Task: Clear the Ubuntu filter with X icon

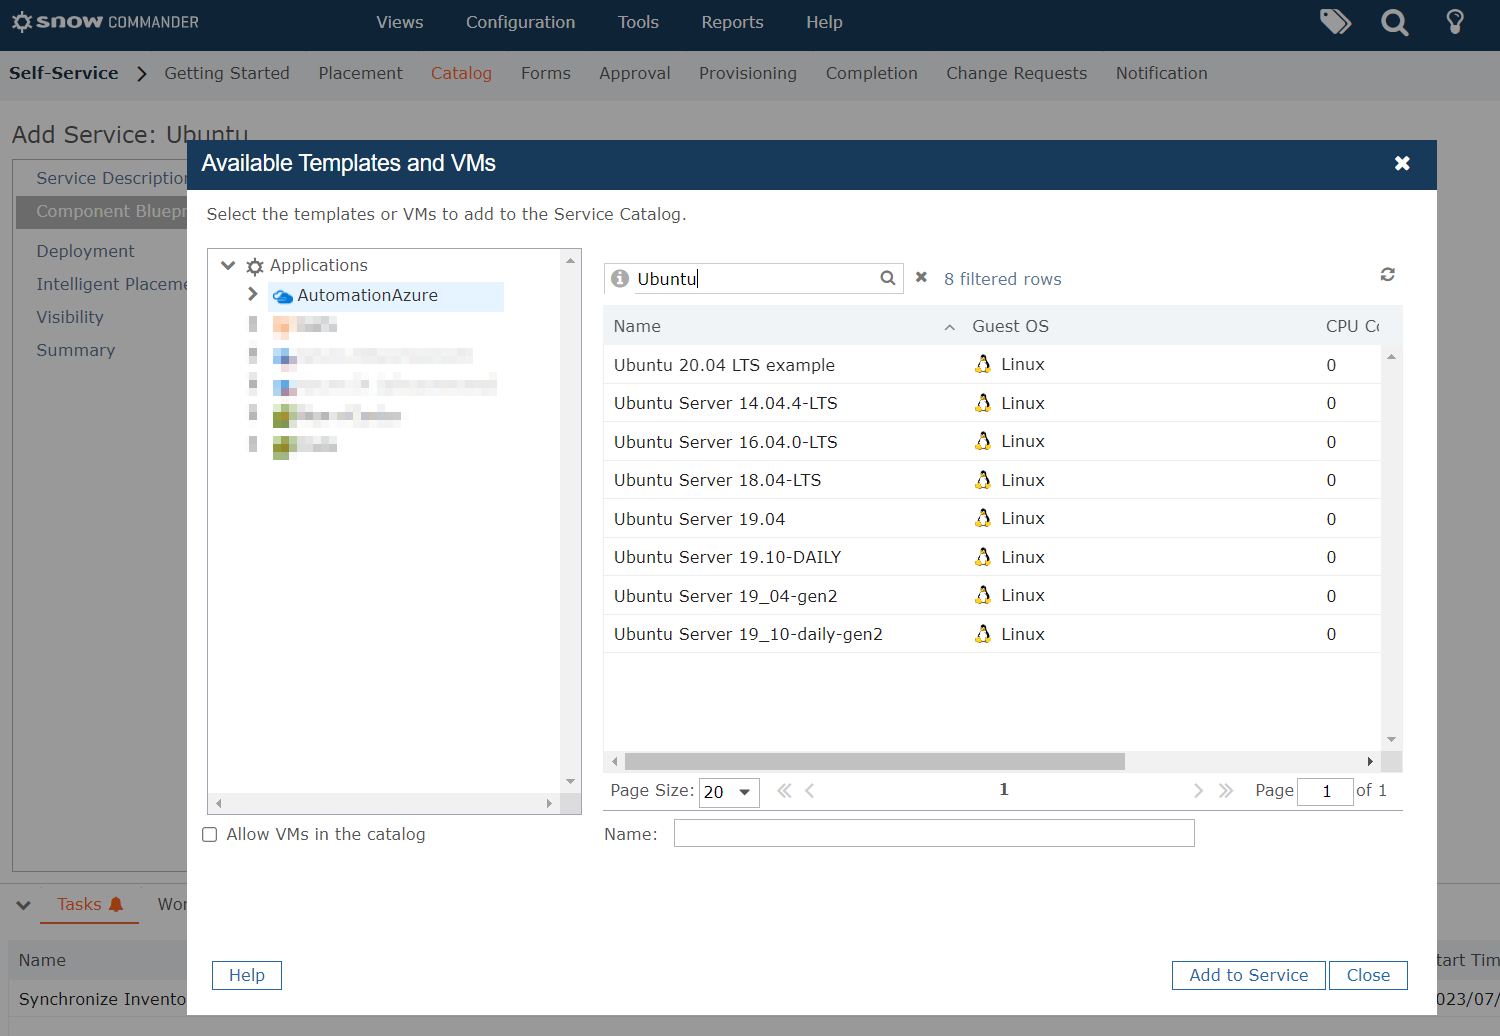Action: click(x=921, y=277)
